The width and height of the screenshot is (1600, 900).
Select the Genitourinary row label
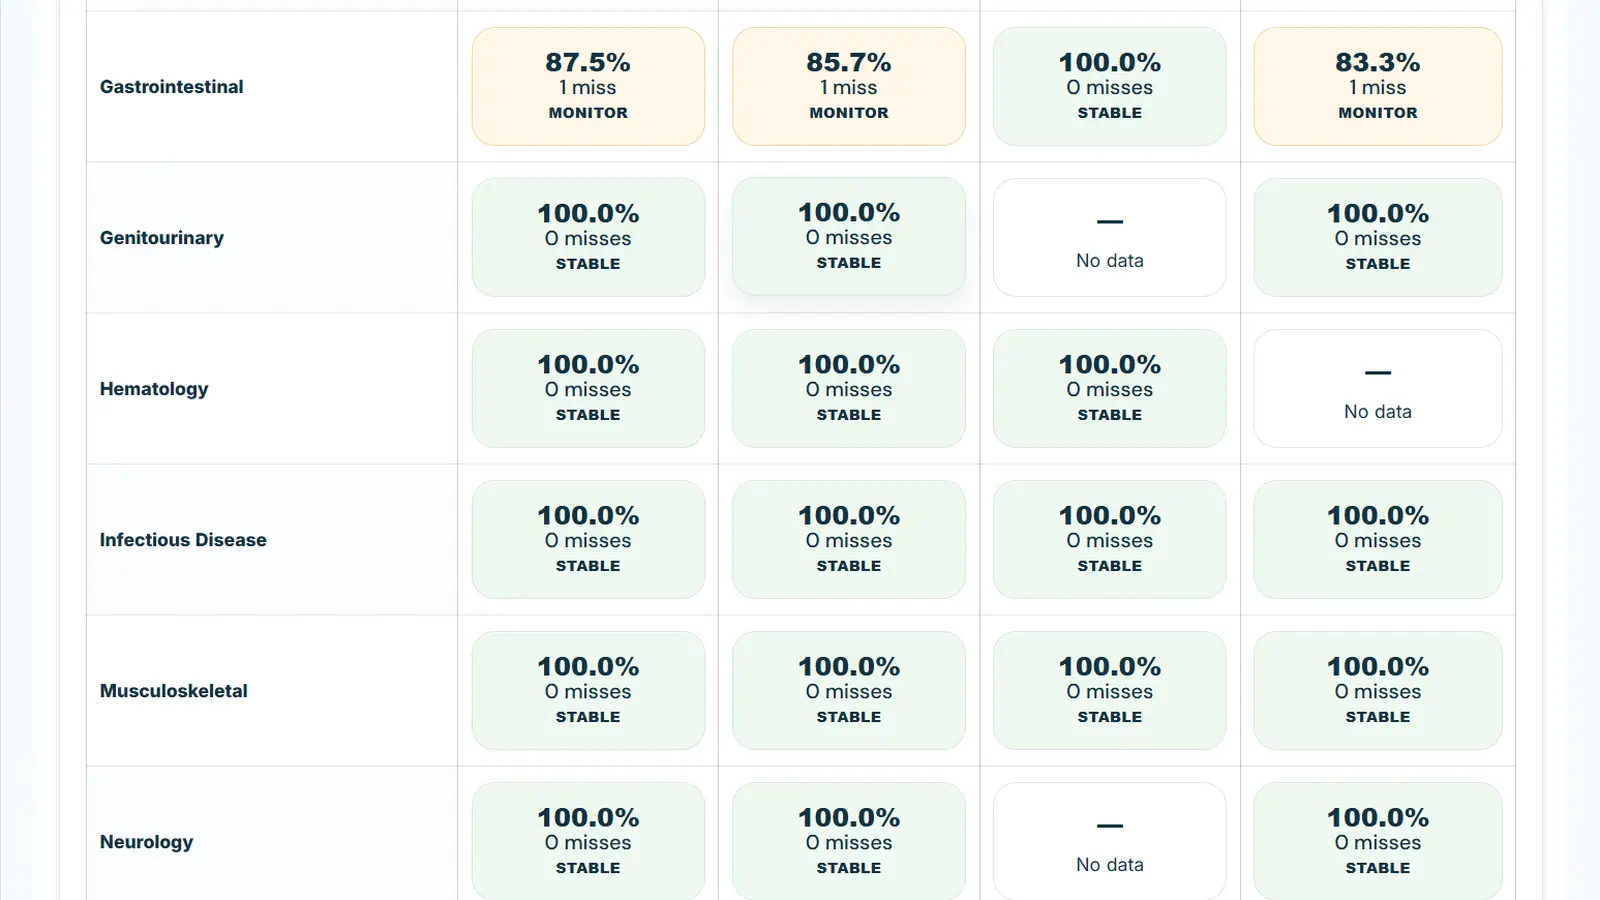click(x=162, y=238)
